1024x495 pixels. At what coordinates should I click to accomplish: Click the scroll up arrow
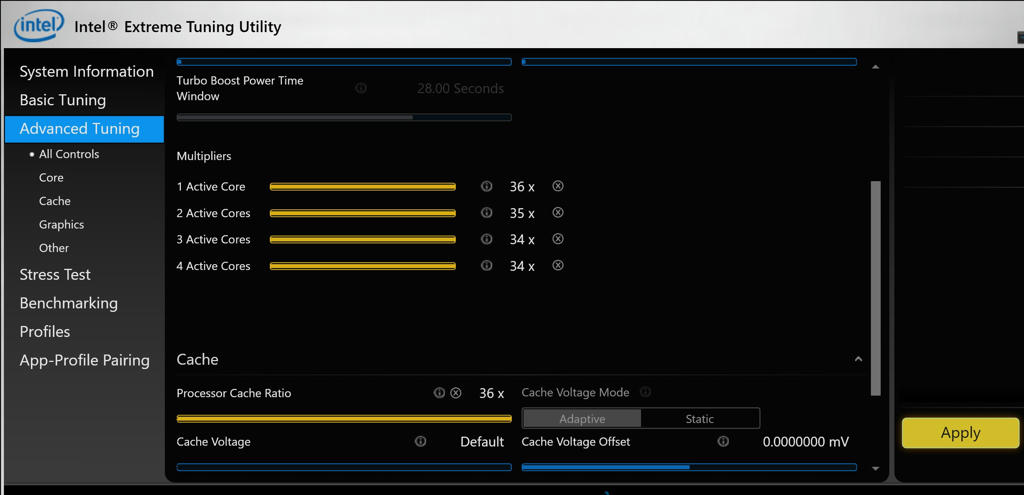click(x=876, y=67)
